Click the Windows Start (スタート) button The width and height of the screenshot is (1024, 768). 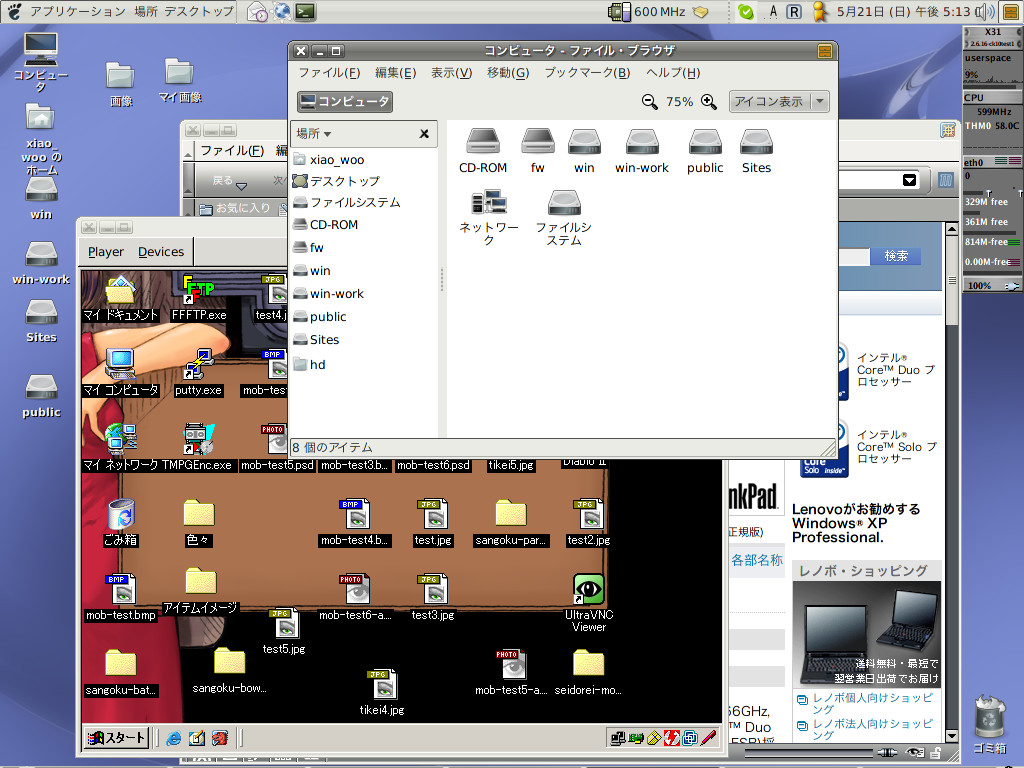coord(117,738)
